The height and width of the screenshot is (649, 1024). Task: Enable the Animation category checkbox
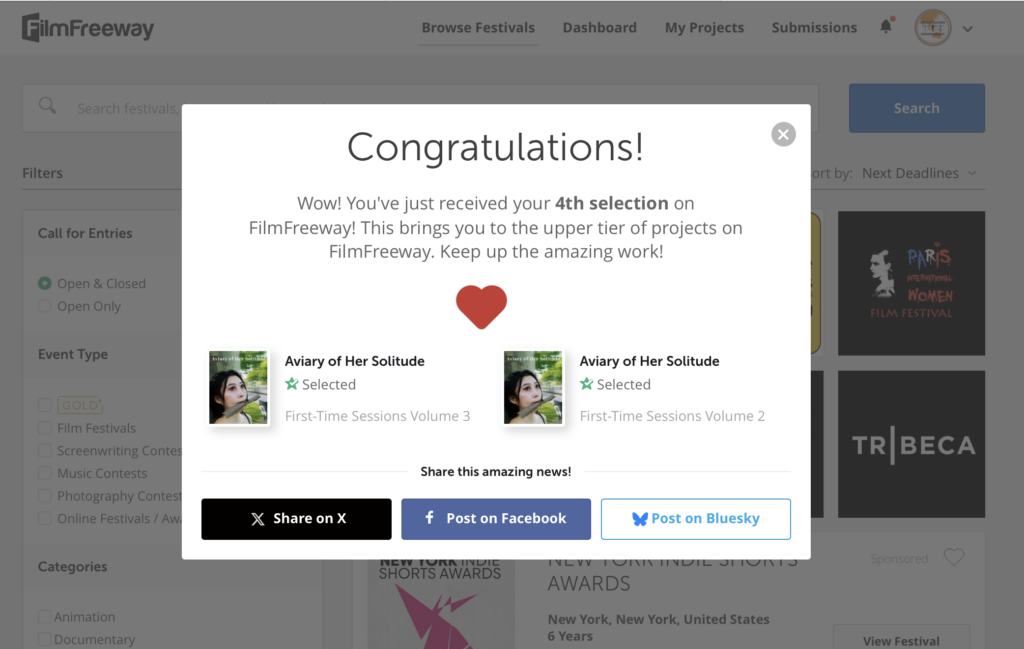point(45,617)
